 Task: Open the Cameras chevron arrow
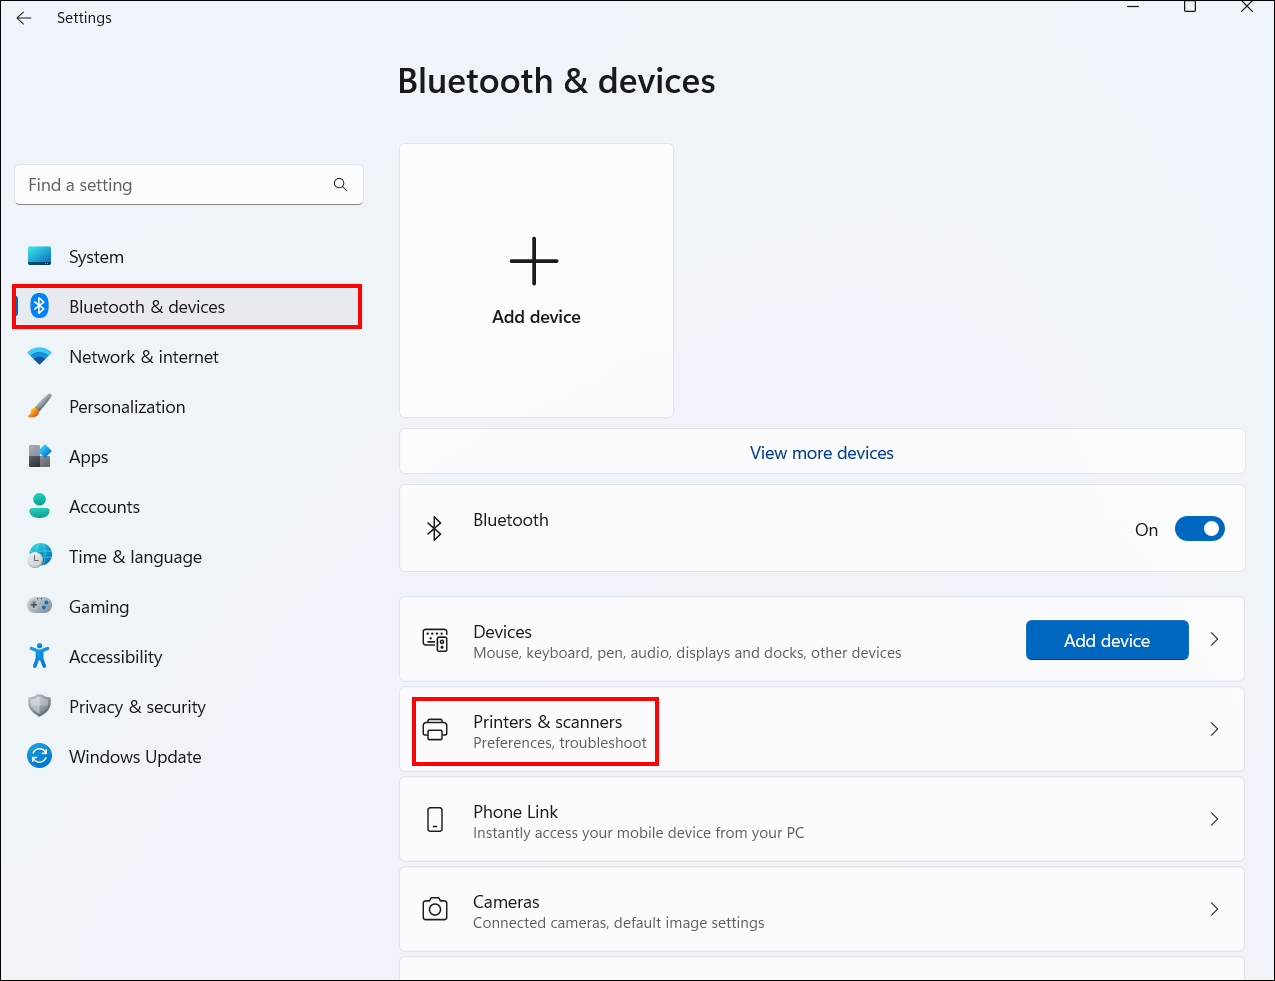click(1214, 909)
